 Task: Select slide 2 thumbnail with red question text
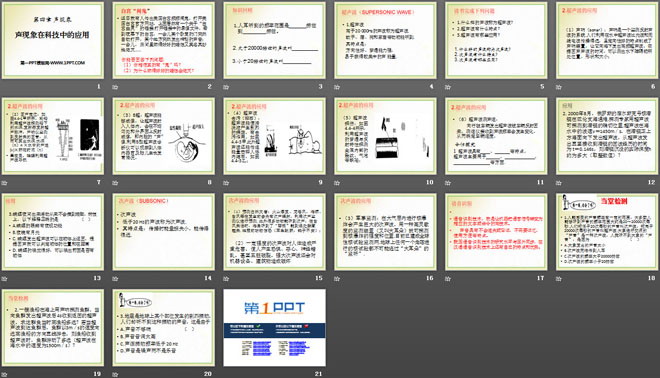(164, 40)
